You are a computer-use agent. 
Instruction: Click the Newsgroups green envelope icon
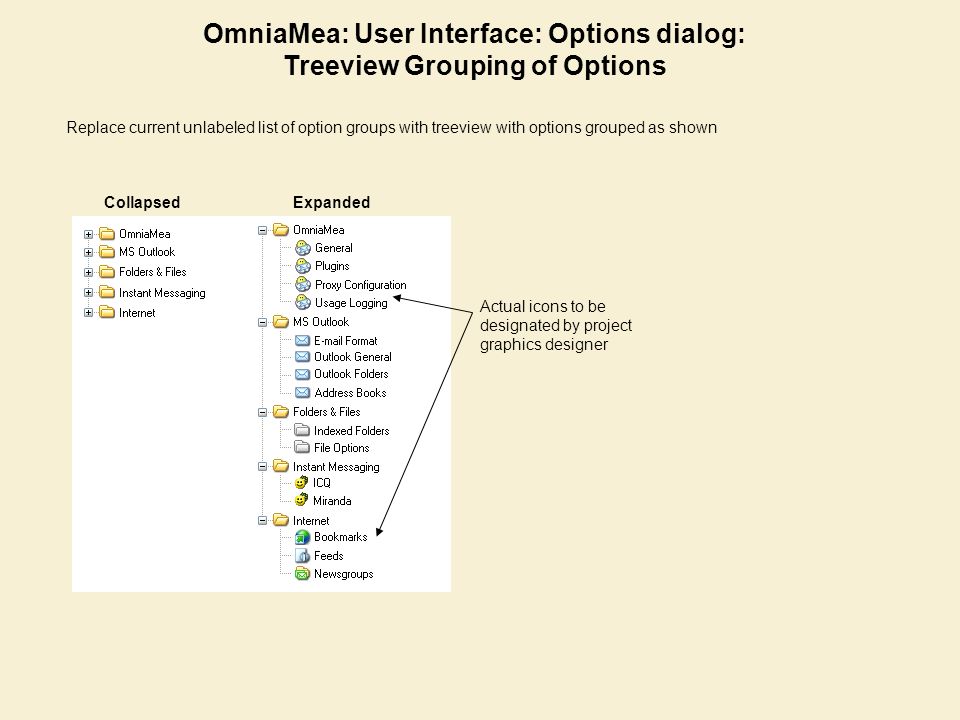pyautogui.click(x=302, y=574)
